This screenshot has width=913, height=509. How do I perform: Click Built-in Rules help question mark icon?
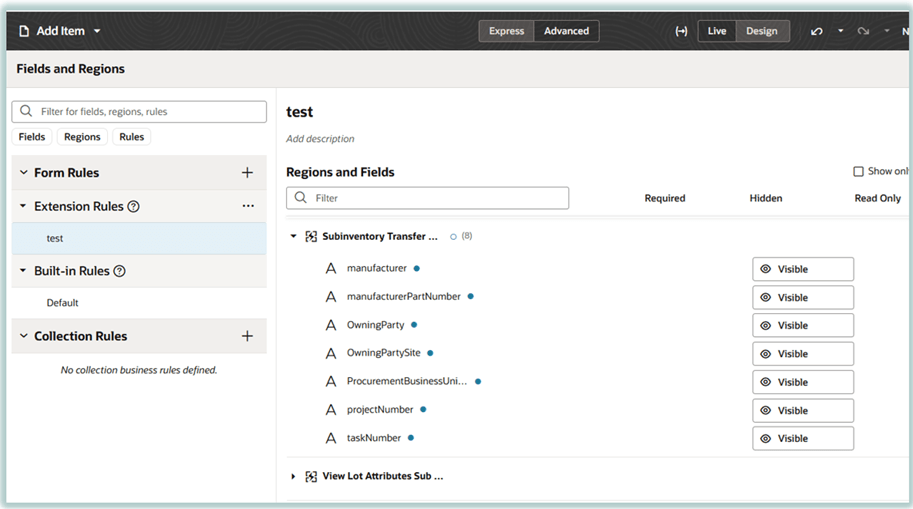pos(119,271)
